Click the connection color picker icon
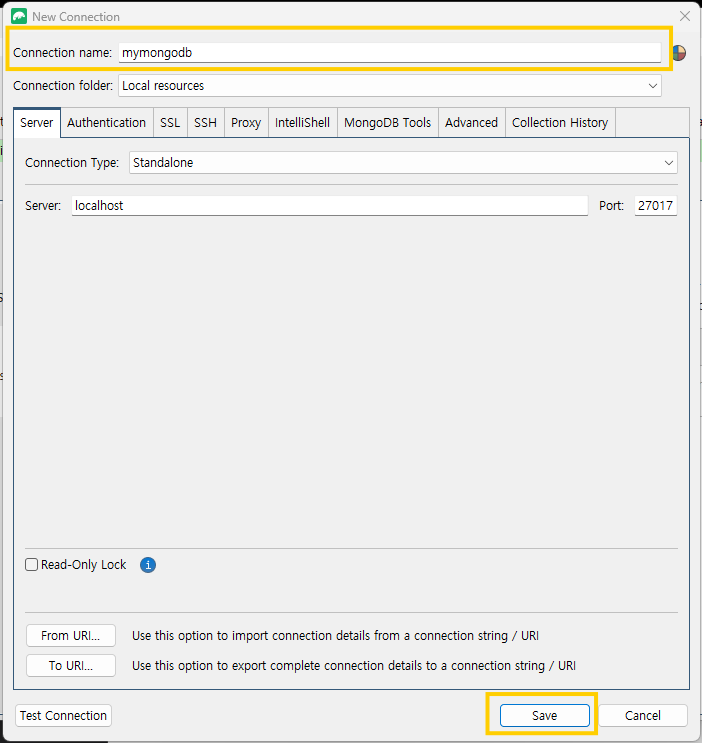 tap(679, 53)
